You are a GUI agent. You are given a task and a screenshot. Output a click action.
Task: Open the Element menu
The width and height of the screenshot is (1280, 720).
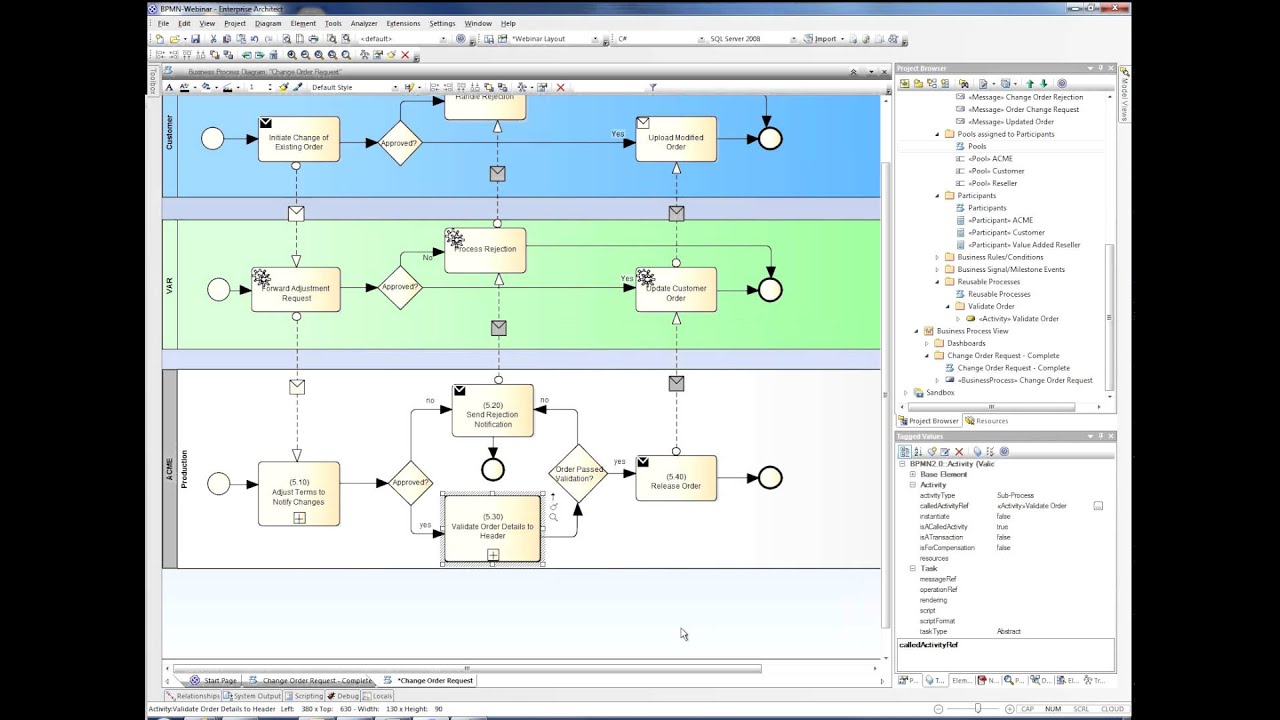tap(303, 23)
